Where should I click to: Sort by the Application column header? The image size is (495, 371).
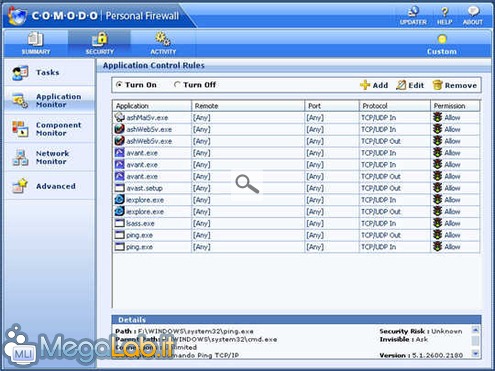152,106
